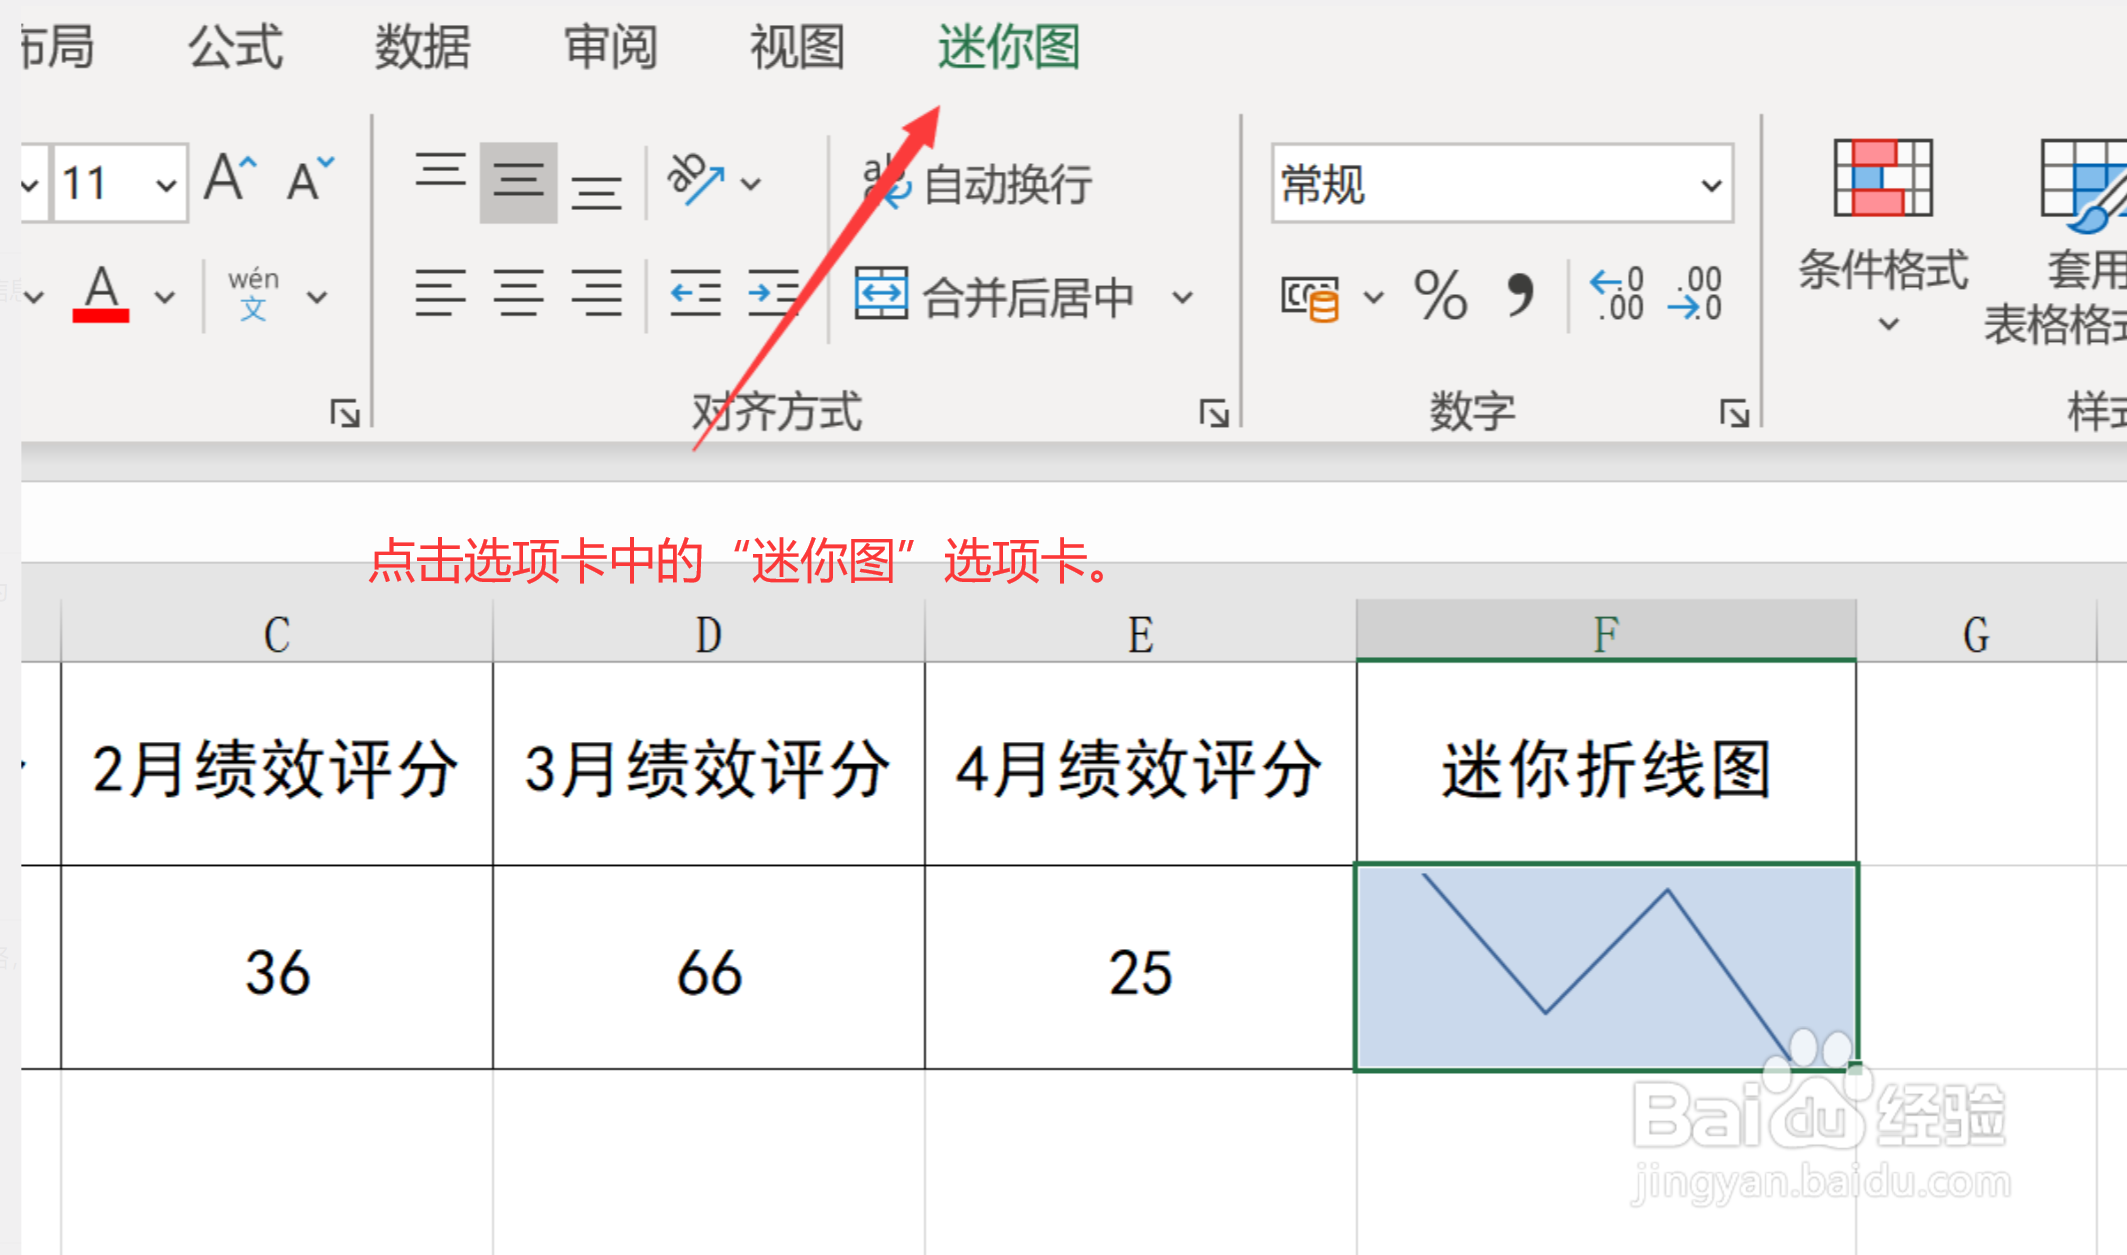Toggle middle vertical alignment
This screenshot has height=1255, width=2127.
(517, 183)
